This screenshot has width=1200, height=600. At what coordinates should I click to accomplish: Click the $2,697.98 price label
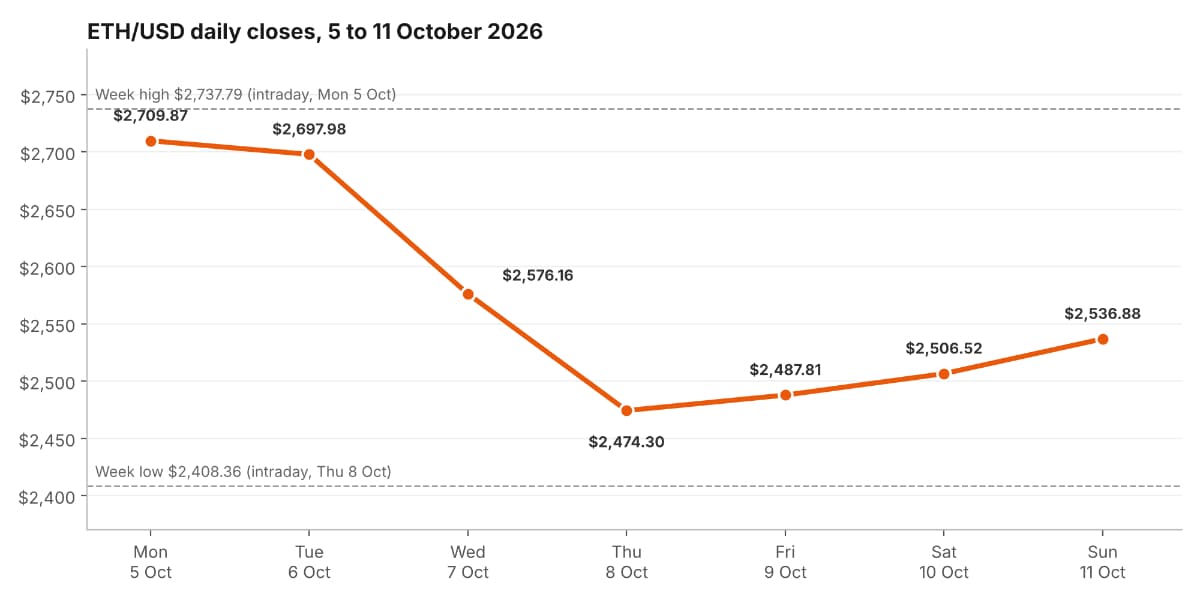pos(309,129)
